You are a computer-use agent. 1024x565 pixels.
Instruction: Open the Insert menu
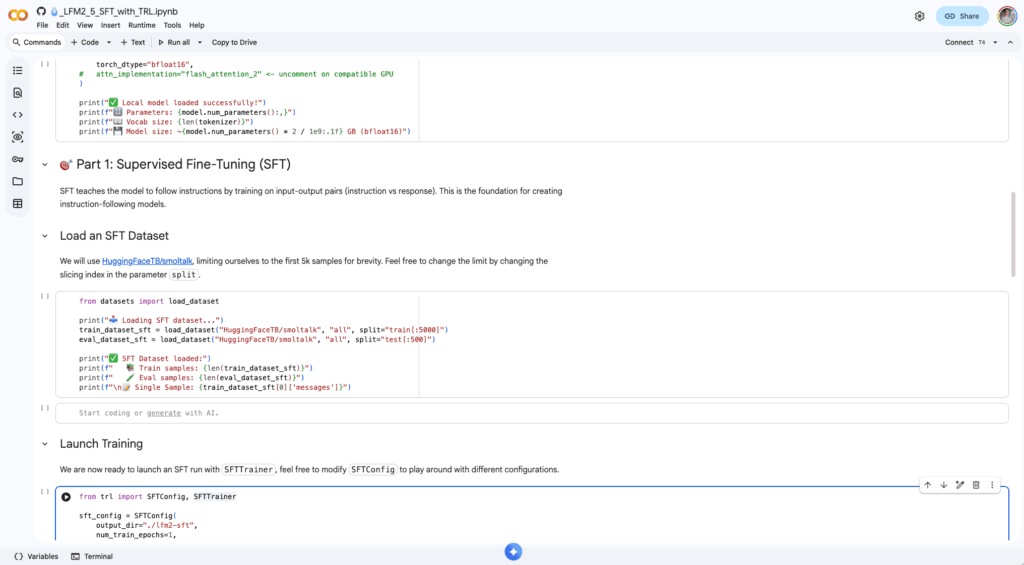pyautogui.click(x=110, y=25)
